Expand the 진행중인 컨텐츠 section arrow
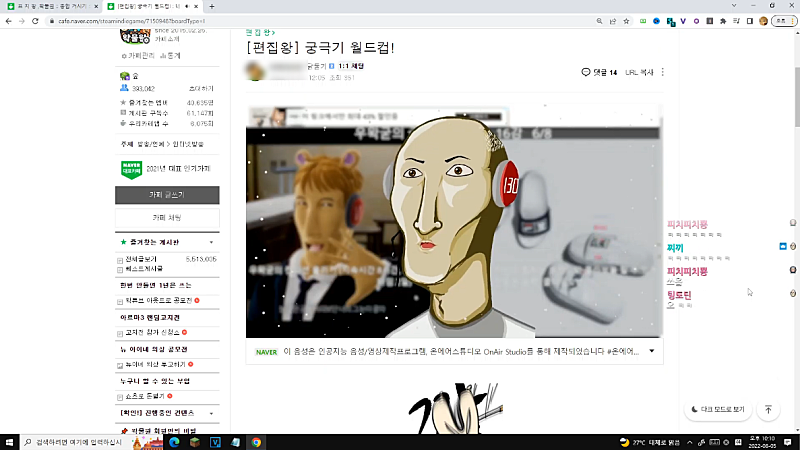 [x=211, y=412]
